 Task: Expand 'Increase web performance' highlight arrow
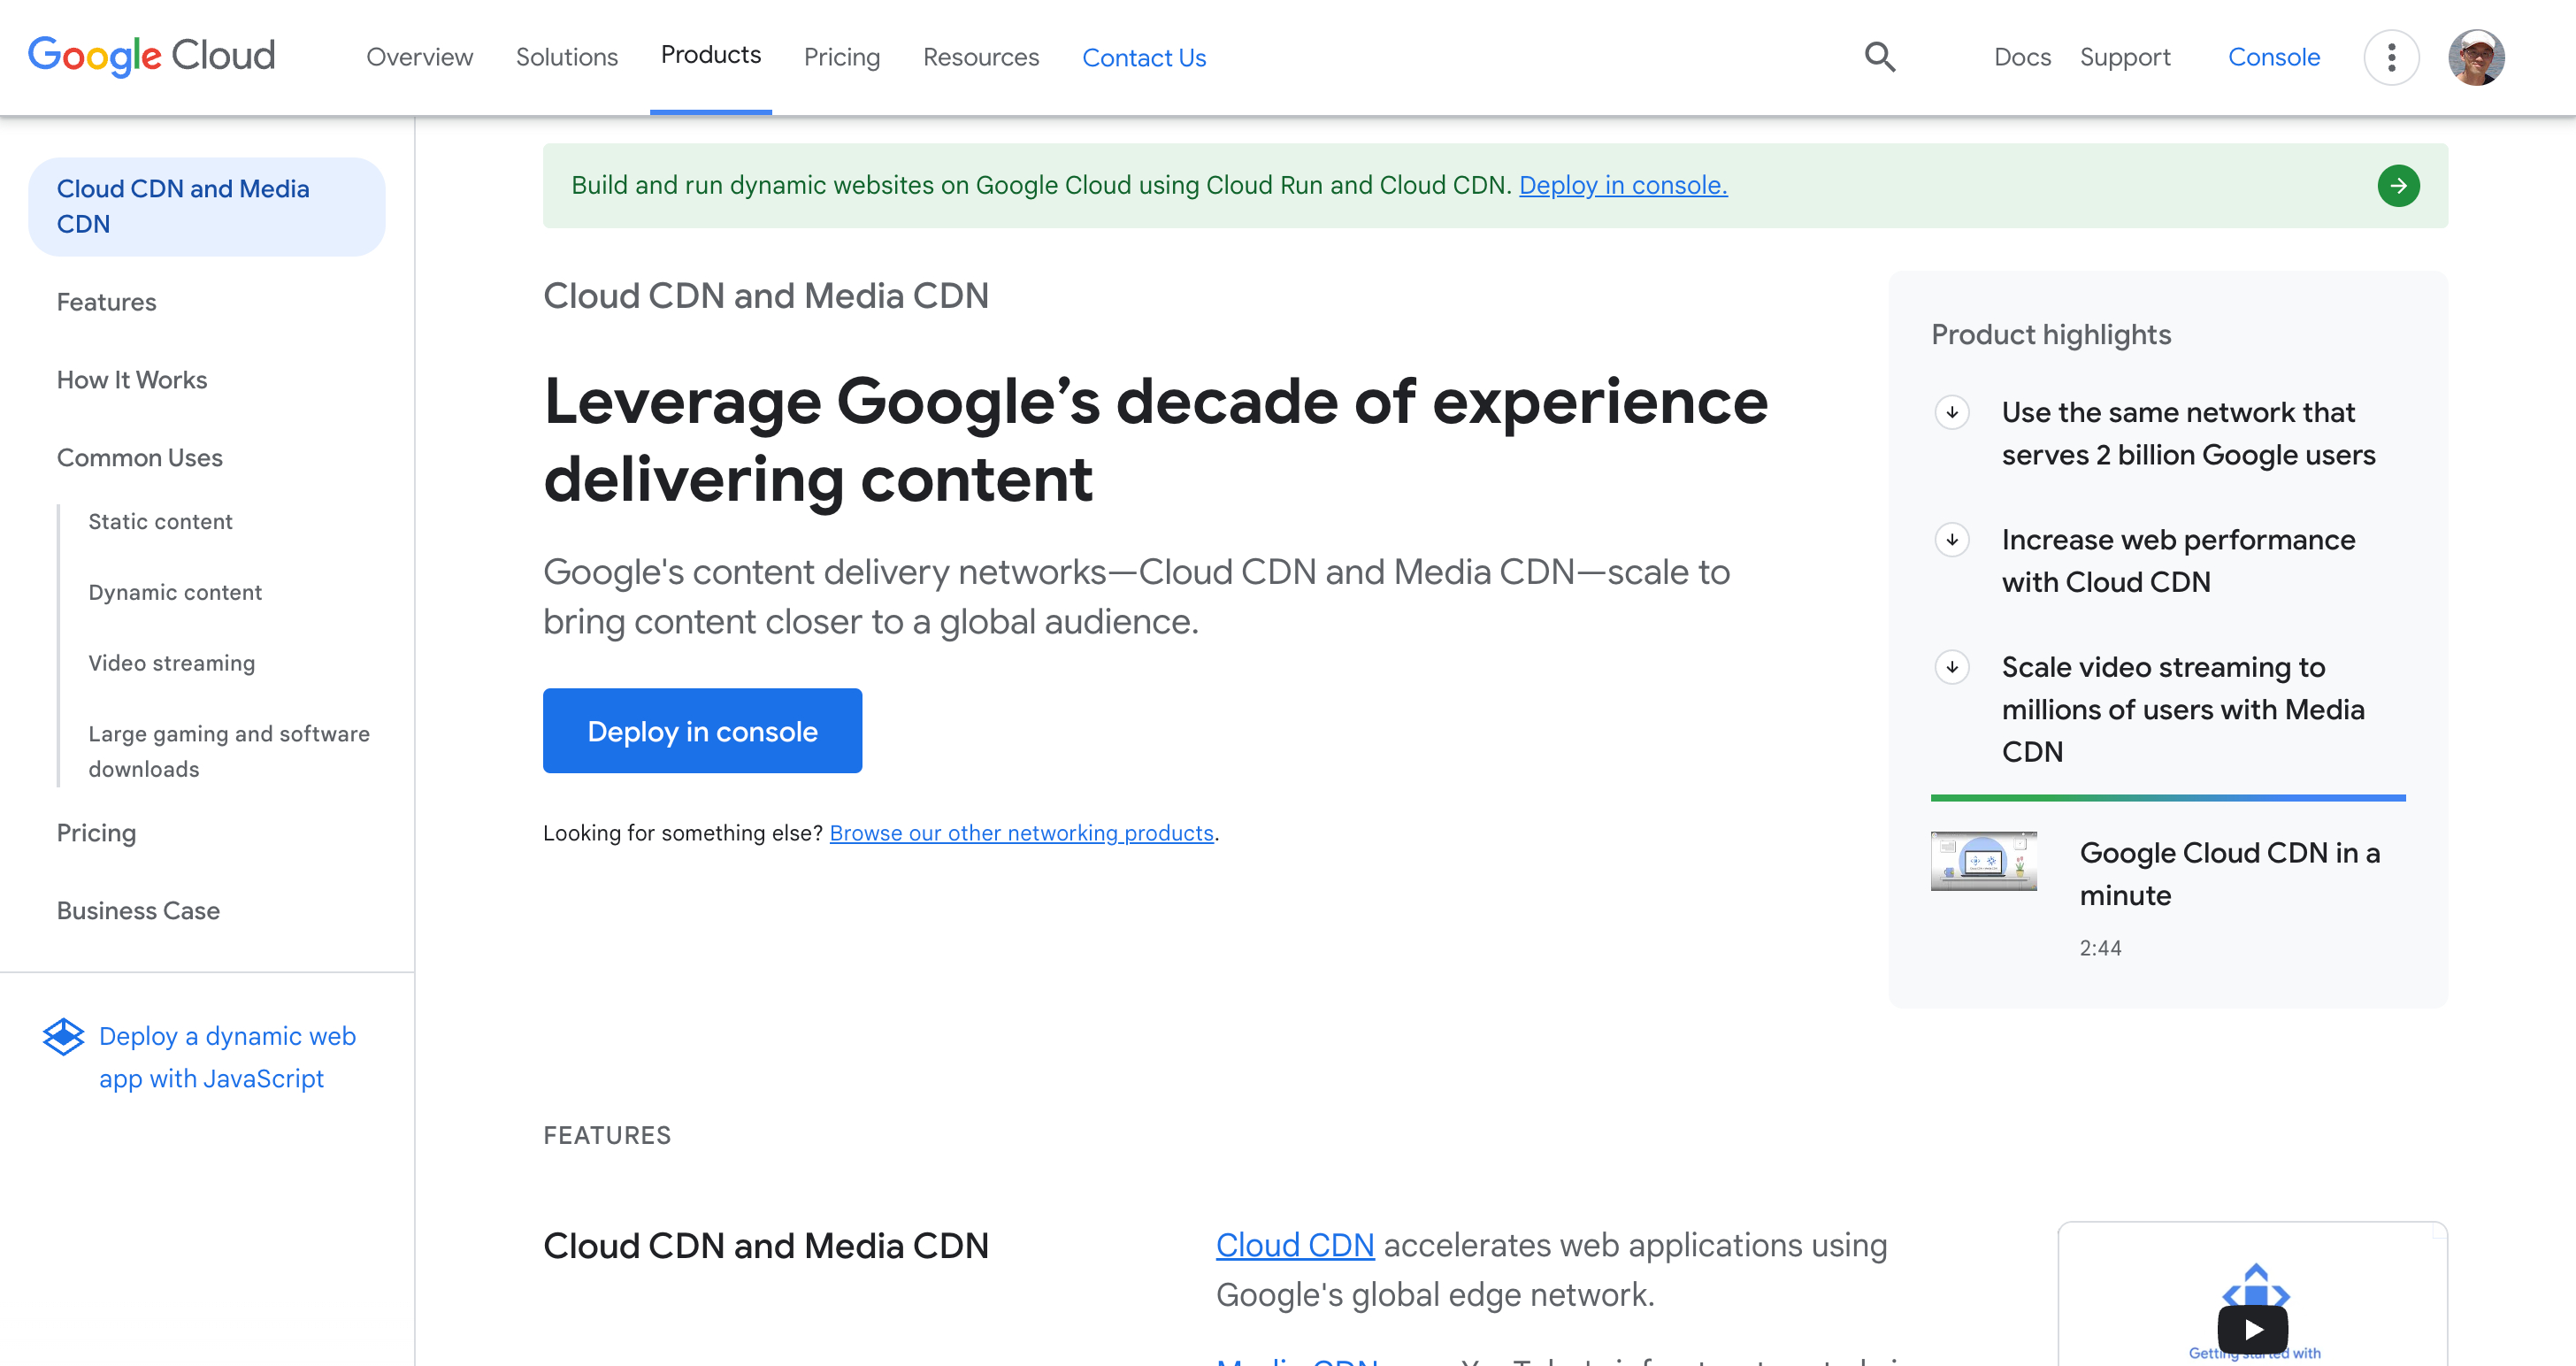click(x=1952, y=540)
